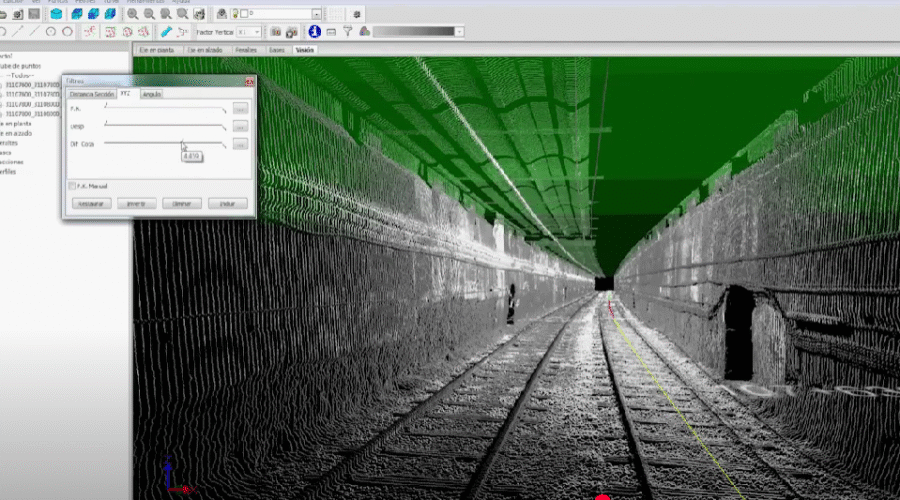Screen dimensions: 900x500
Task: Open the layer selector dropdown
Action: (x=316, y=14)
